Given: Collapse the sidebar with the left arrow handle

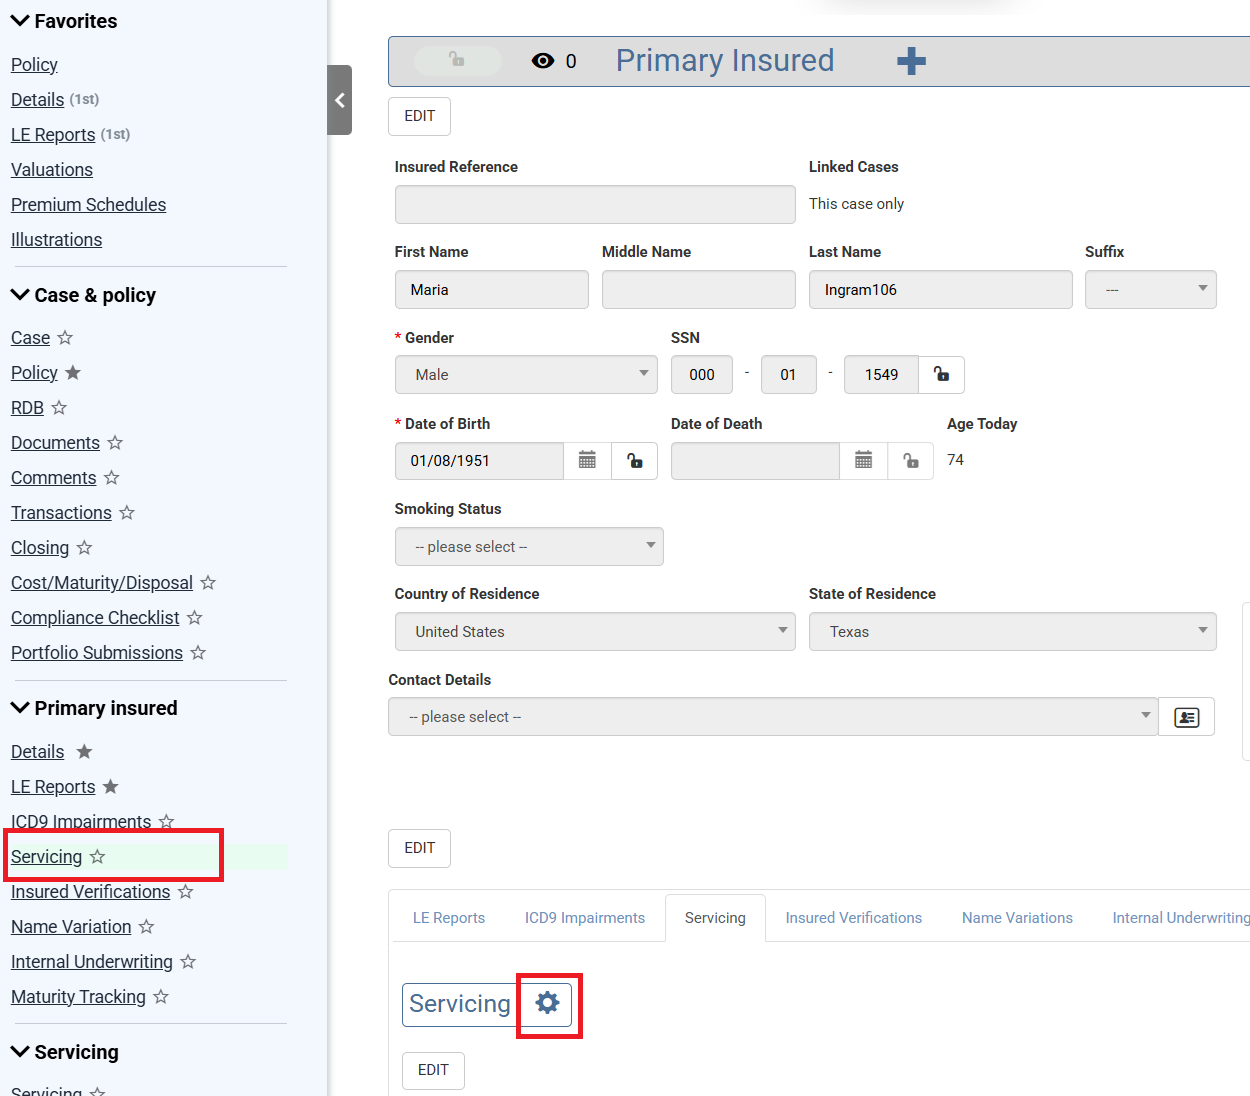Looking at the screenshot, I should (x=340, y=100).
